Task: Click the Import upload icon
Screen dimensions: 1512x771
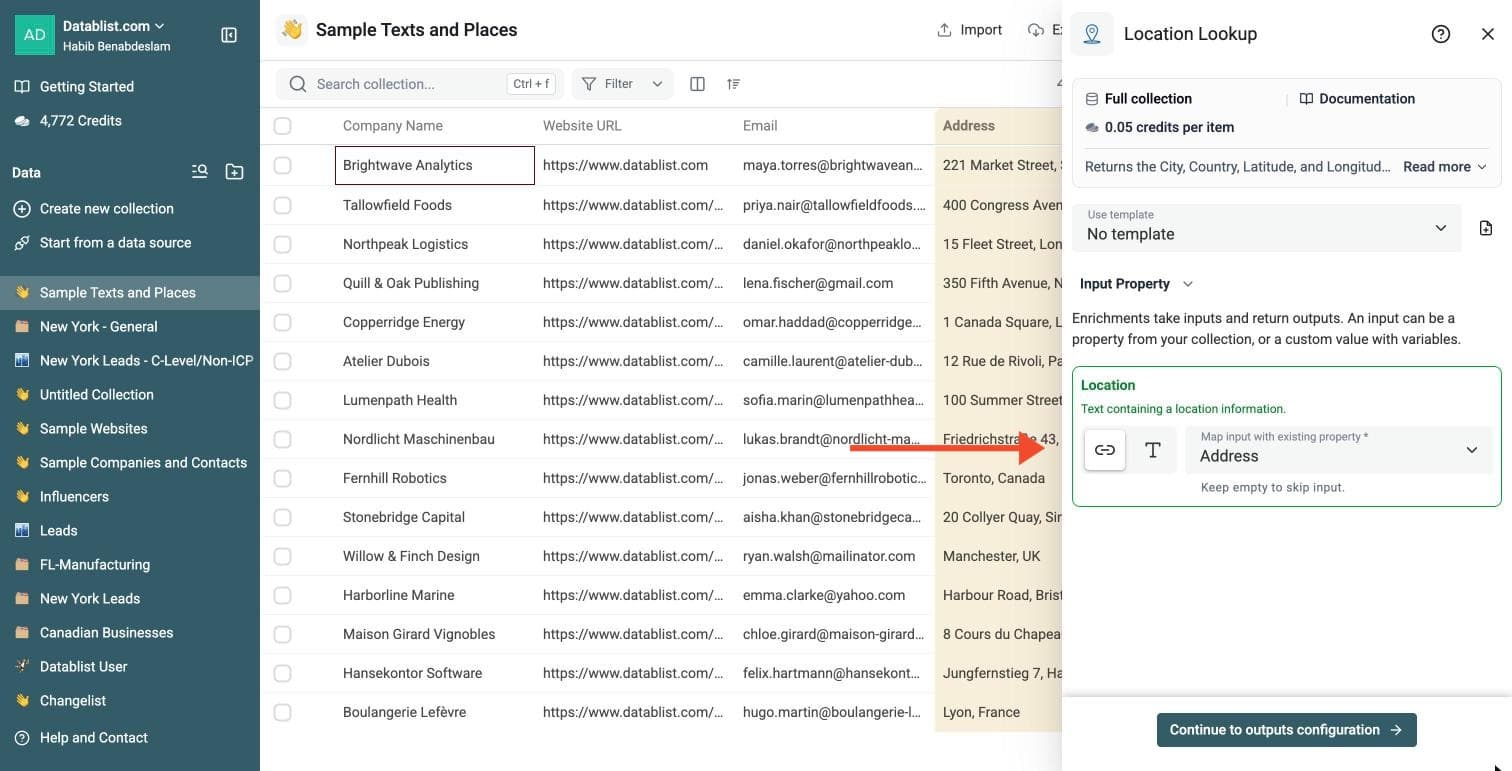Action: 944,30
